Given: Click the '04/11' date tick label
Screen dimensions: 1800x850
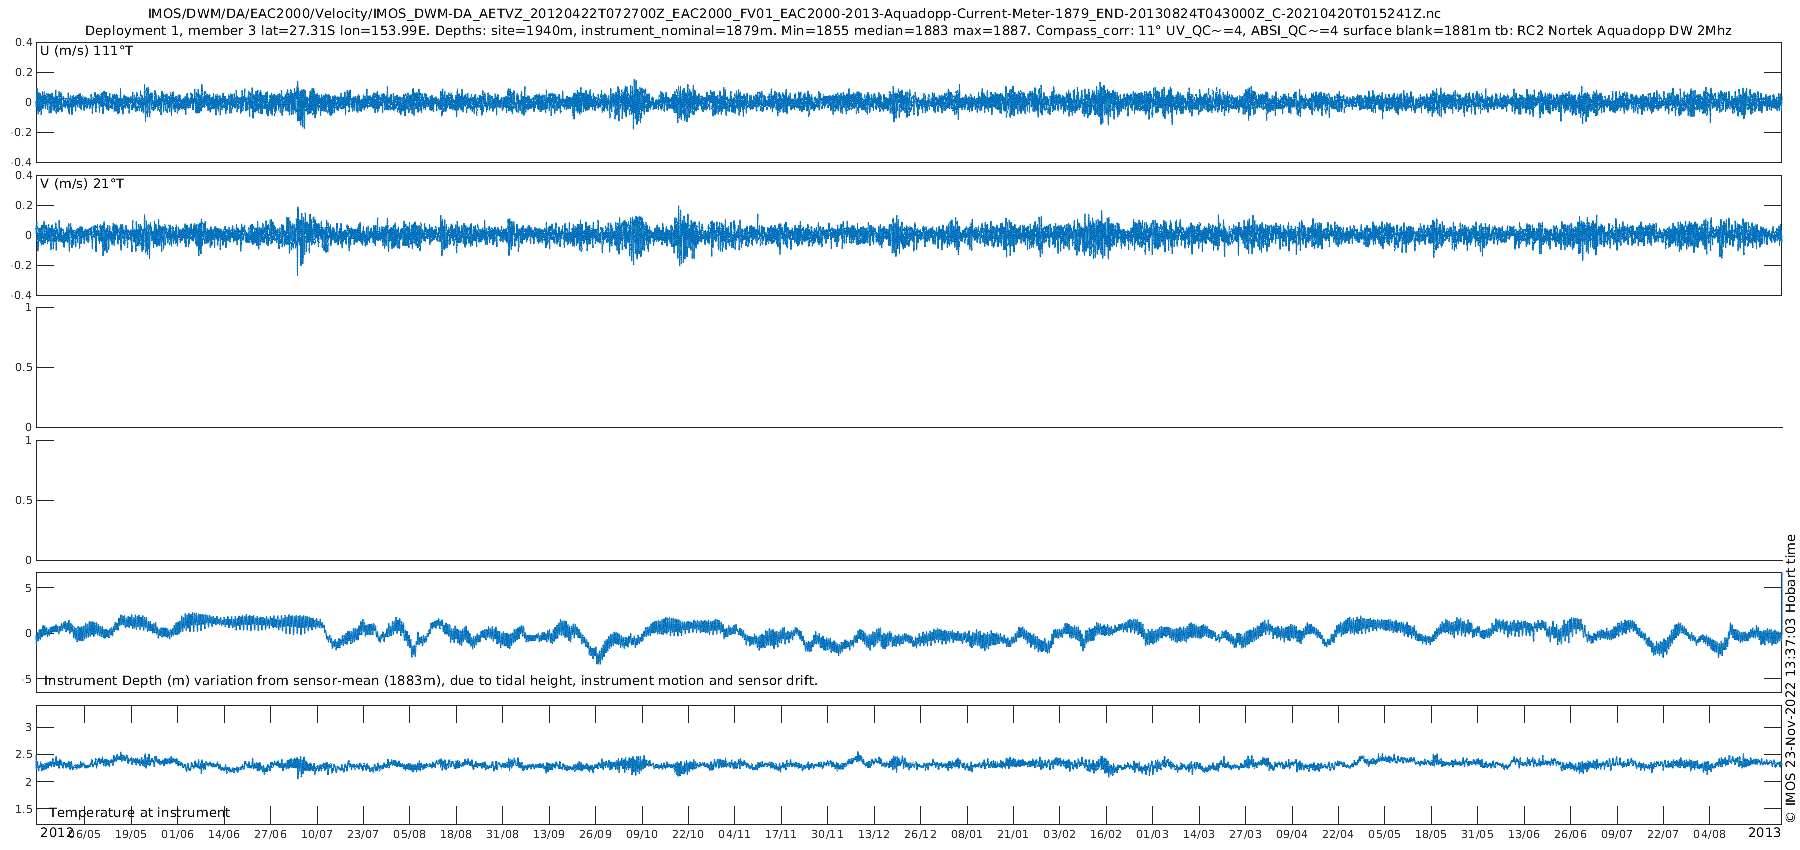Looking at the screenshot, I should (734, 834).
